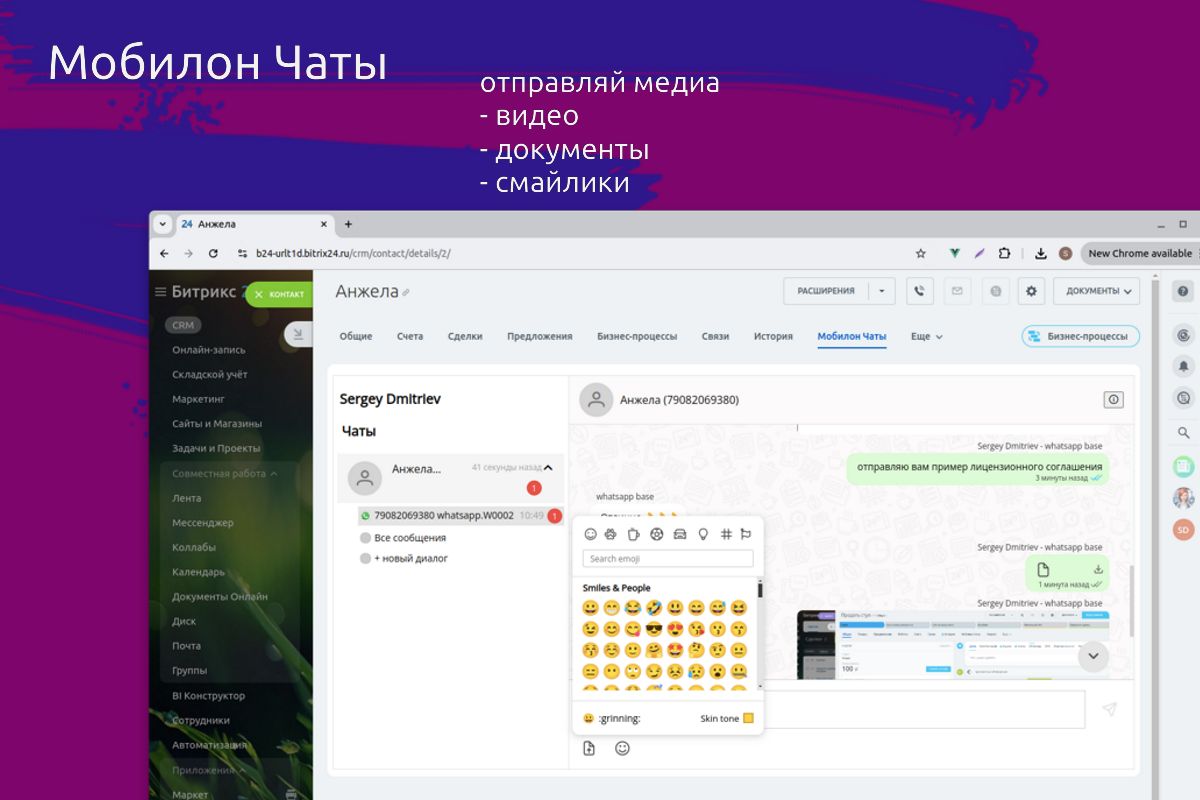Click the Chrome address bar URL
This screenshot has height=800, width=1200.
tap(353, 253)
